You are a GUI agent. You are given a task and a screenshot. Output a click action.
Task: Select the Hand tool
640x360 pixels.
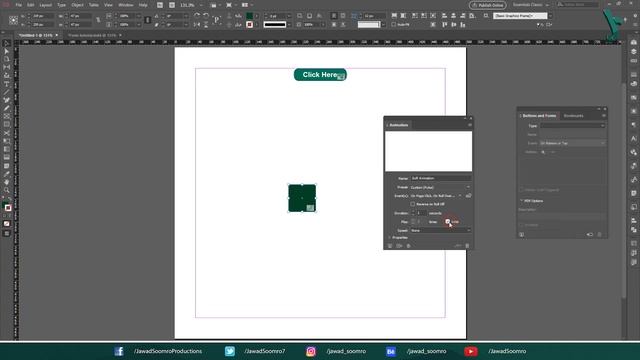tap(7, 182)
